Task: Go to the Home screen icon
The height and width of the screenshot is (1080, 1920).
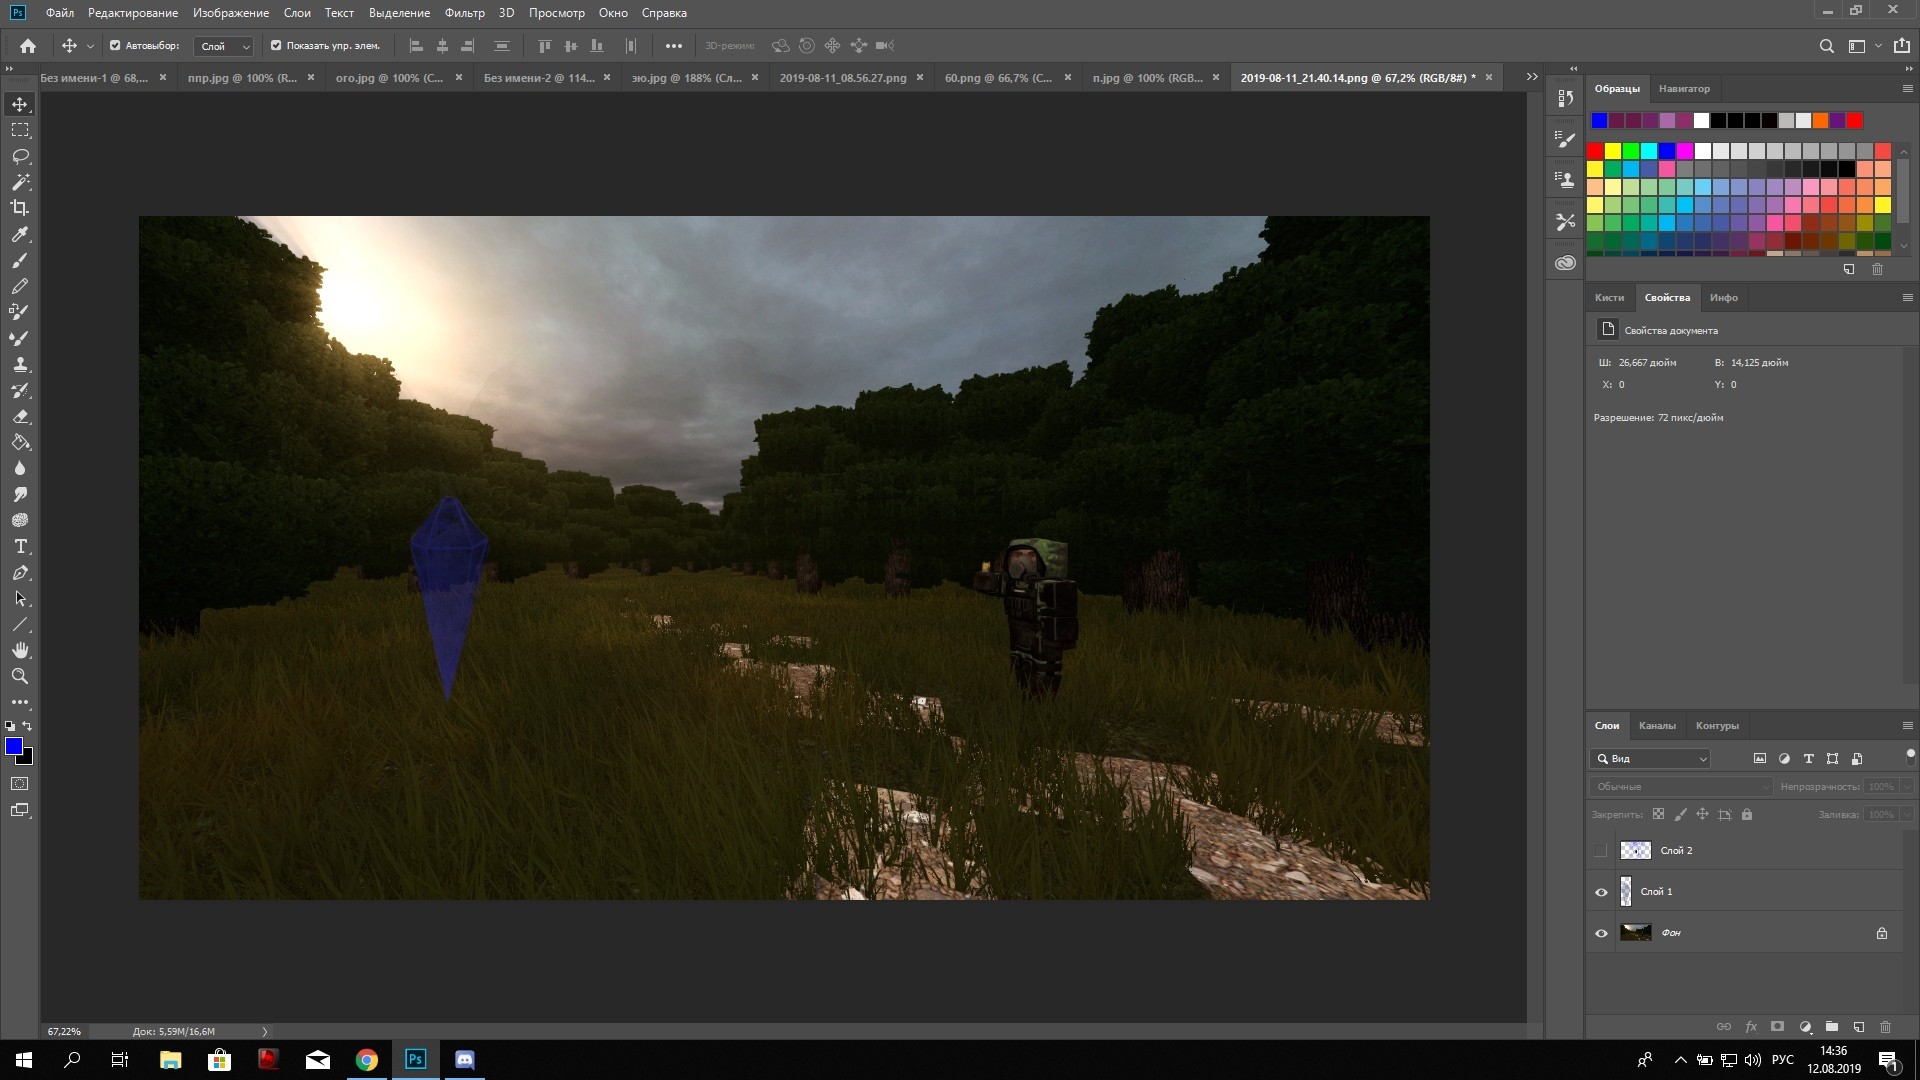Action: pyautogui.click(x=28, y=46)
